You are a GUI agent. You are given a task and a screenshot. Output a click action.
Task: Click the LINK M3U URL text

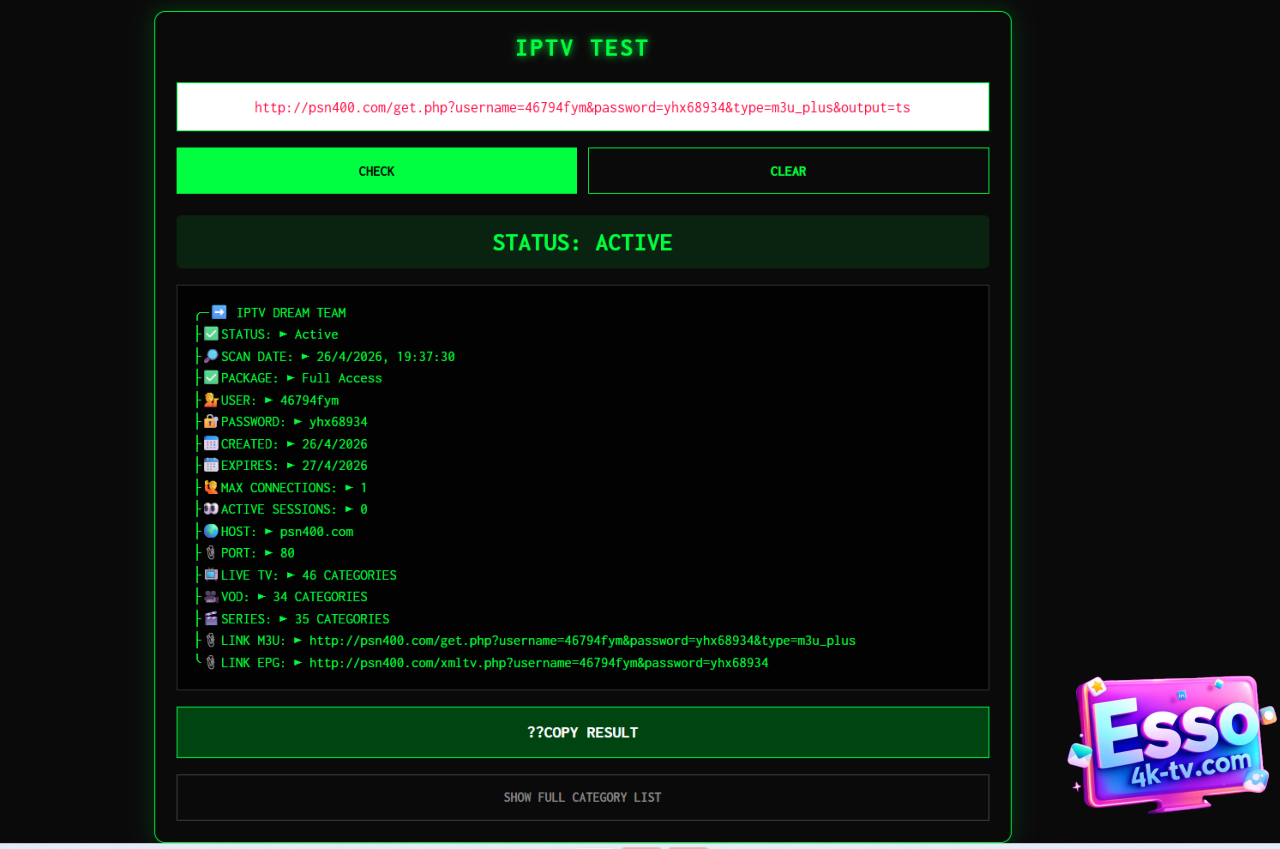pos(582,640)
